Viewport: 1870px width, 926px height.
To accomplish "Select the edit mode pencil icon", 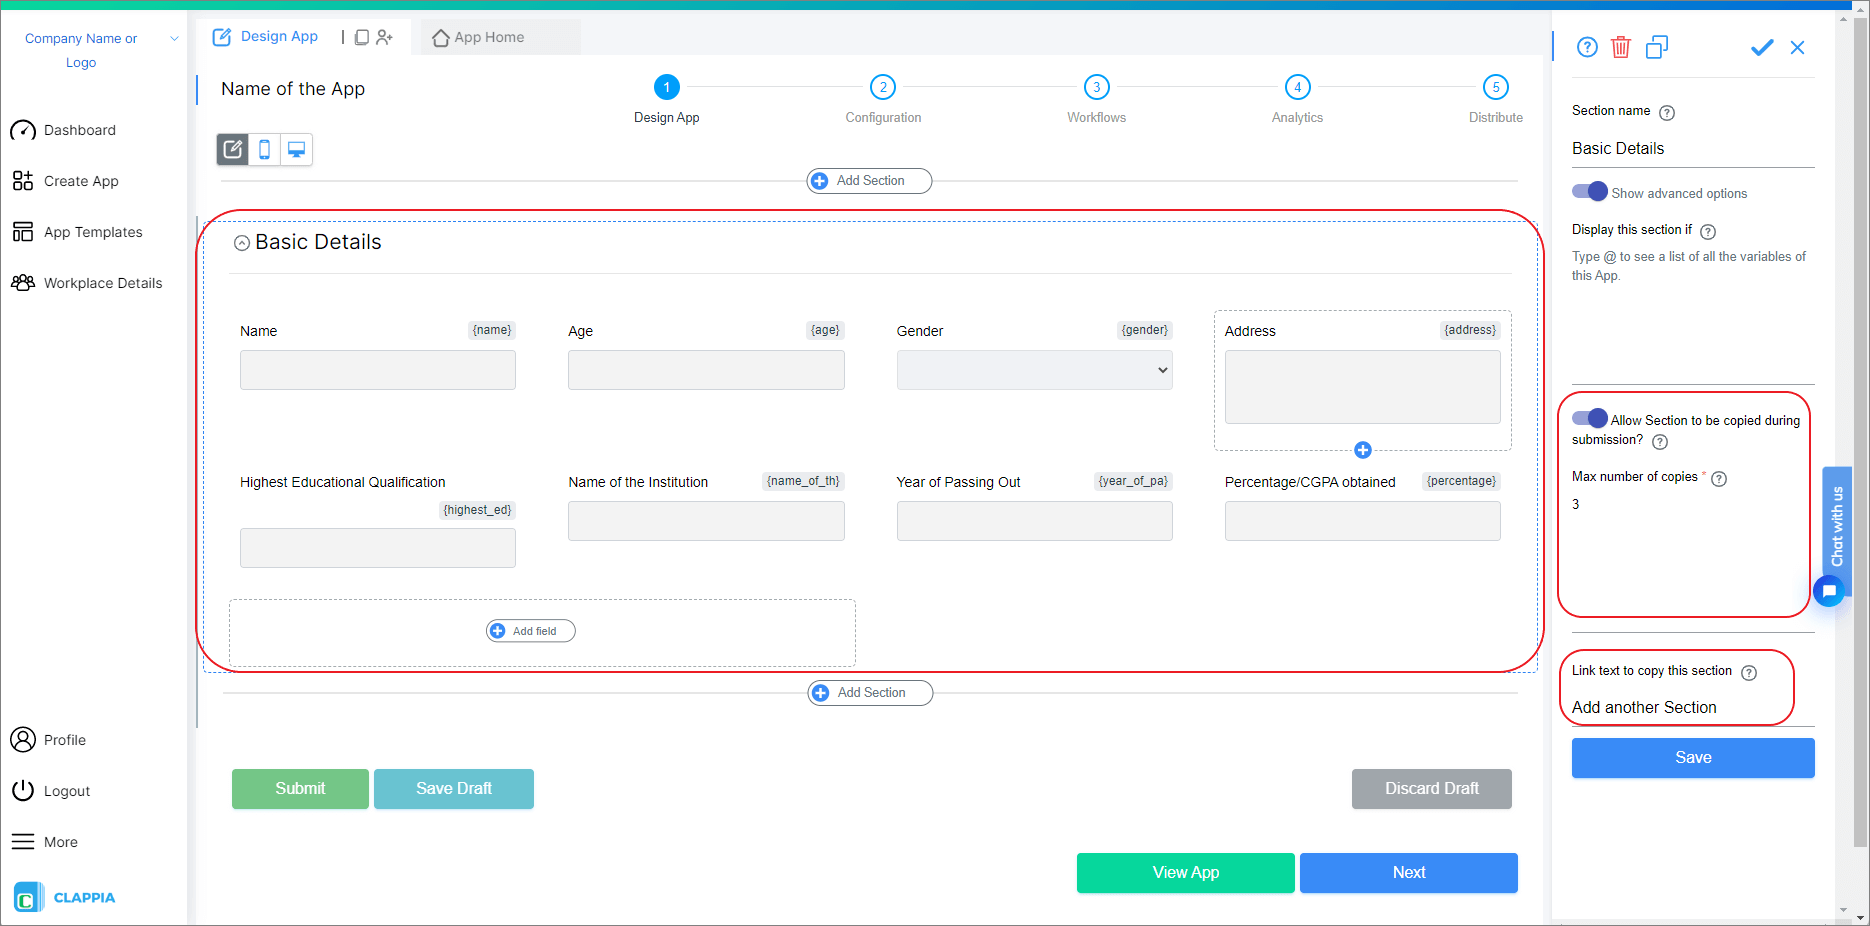I will [232, 149].
